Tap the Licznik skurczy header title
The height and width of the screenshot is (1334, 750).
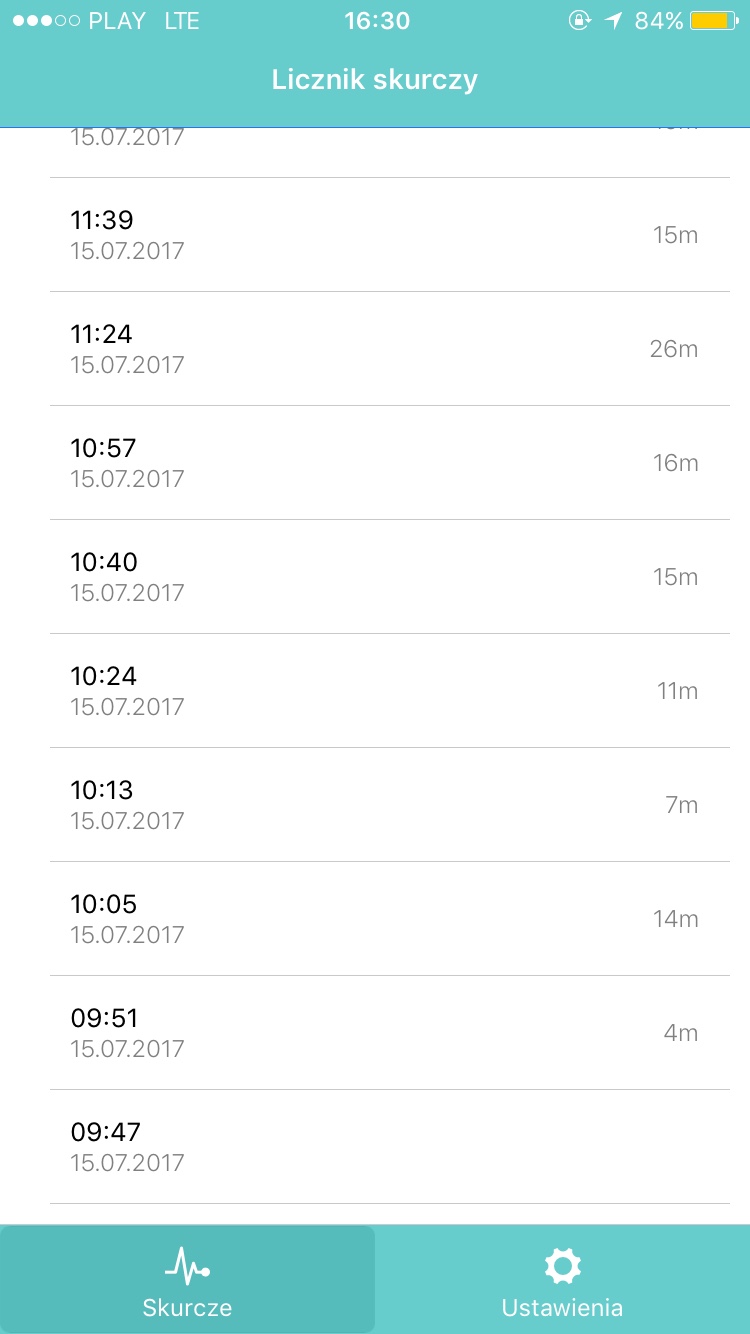tap(375, 80)
